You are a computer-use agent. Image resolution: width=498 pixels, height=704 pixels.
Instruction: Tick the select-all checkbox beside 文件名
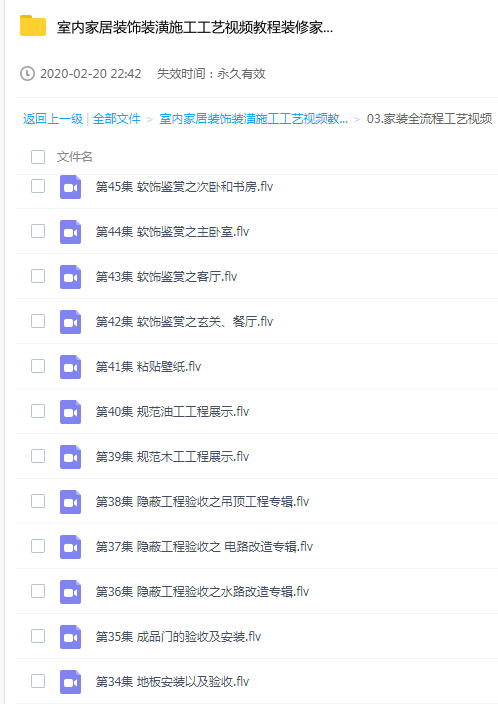point(38,157)
